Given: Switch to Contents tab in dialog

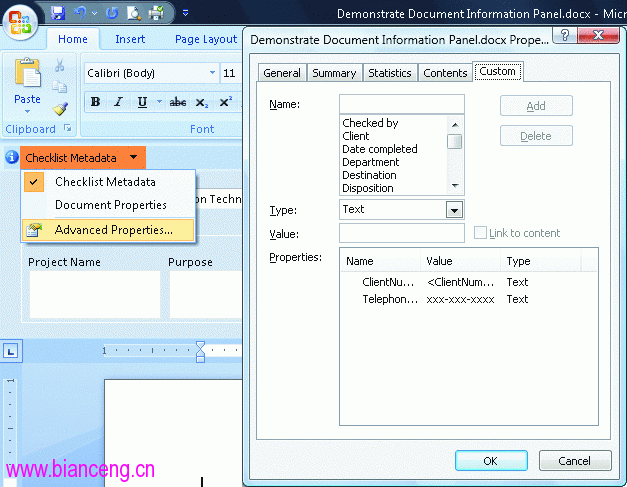Looking at the screenshot, I should point(445,73).
